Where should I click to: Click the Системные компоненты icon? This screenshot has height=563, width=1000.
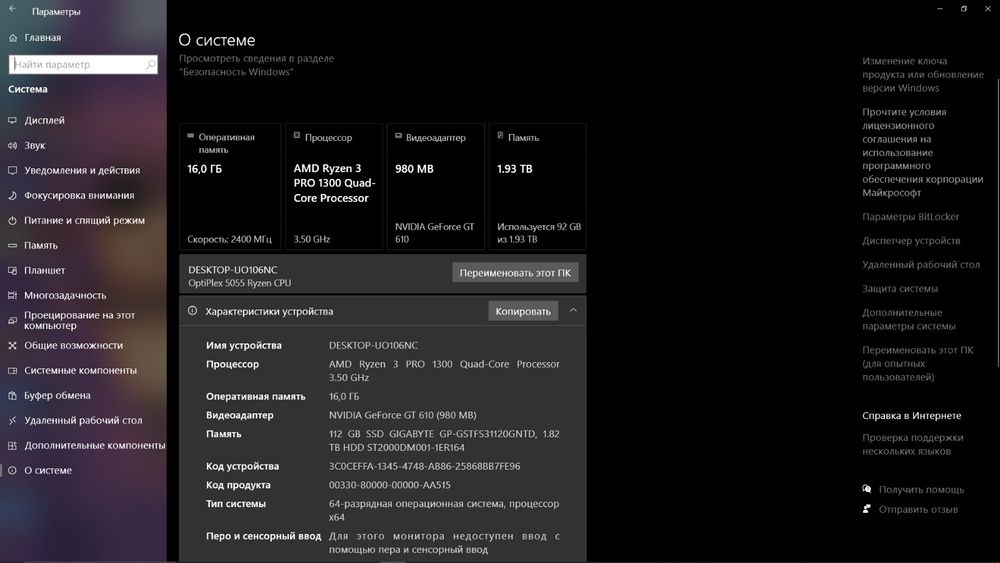(12, 370)
